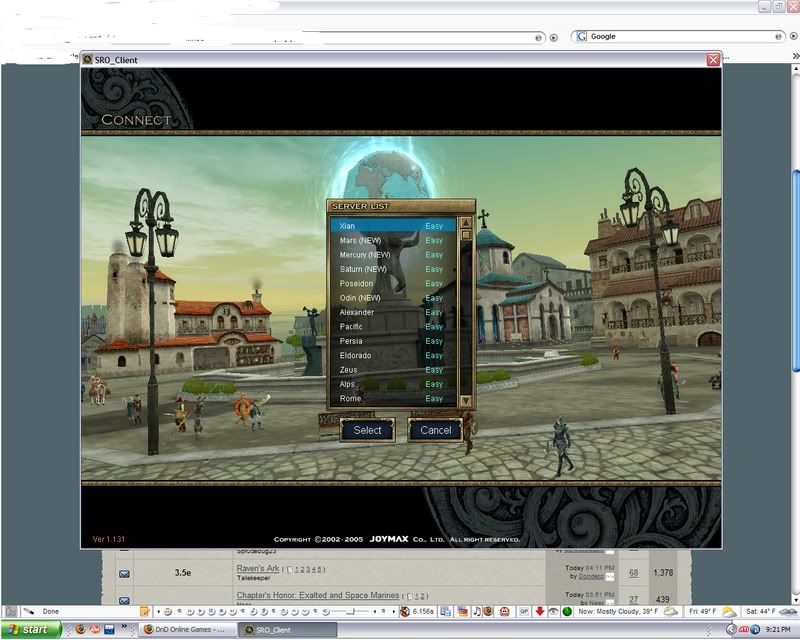Choose Mars (NEW) in server list

coord(393,240)
